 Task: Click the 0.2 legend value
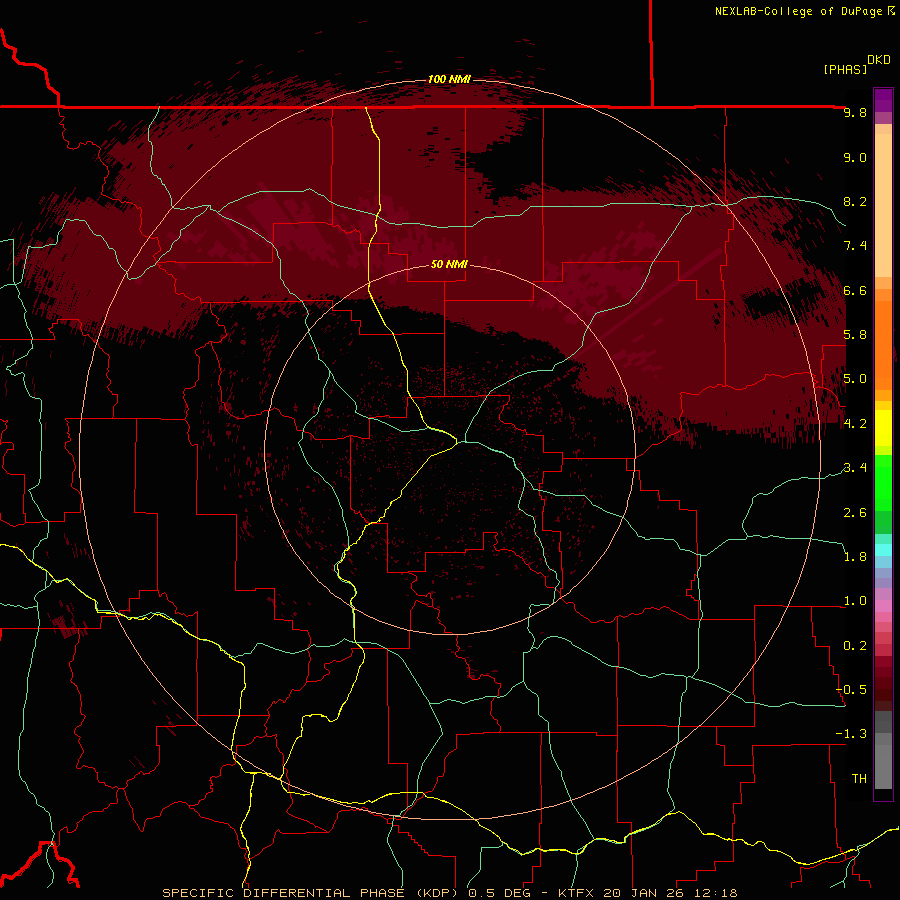[x=855, y=646]
